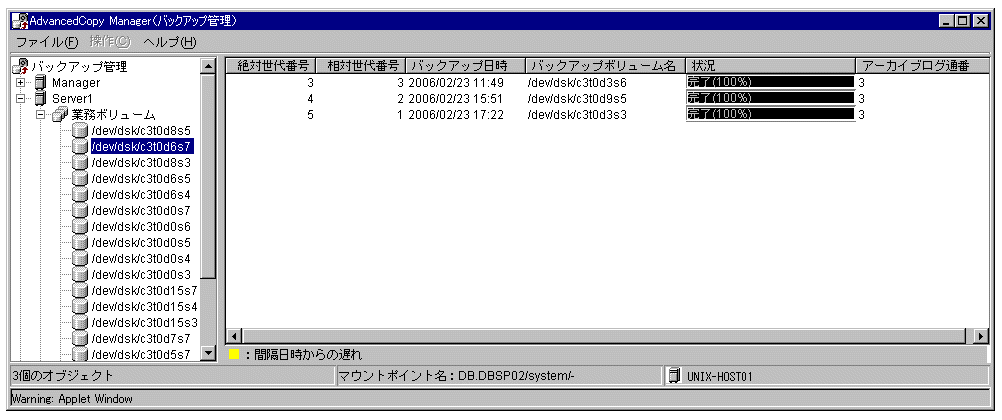Open the ヘルプ(H) menu

169,42
